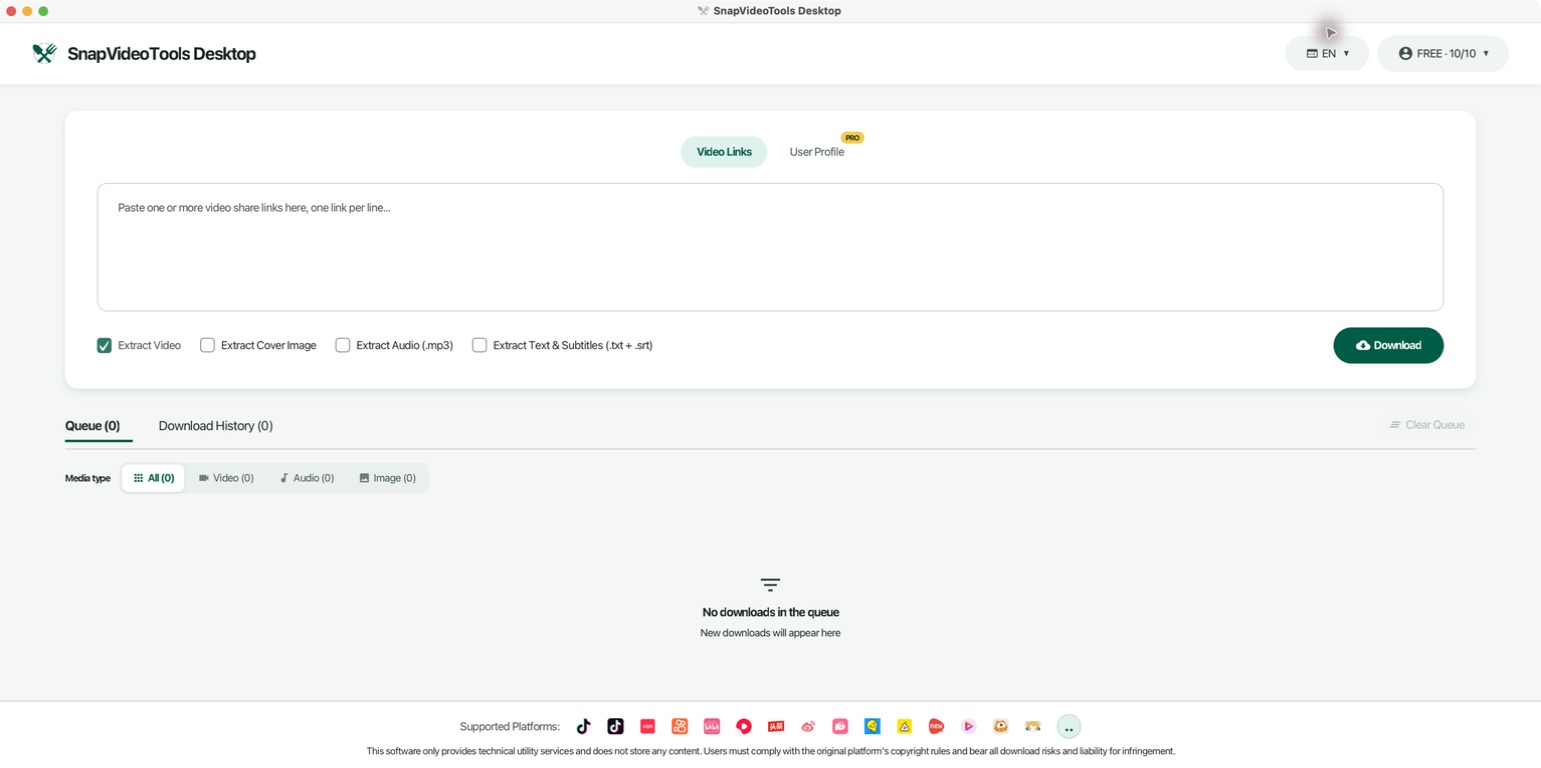Image resolution: width=1541 pixels, height=768 pixels.
Task: Click the 'Extract Audio (.mp3)' label text
Action: [x=404, y=345]
